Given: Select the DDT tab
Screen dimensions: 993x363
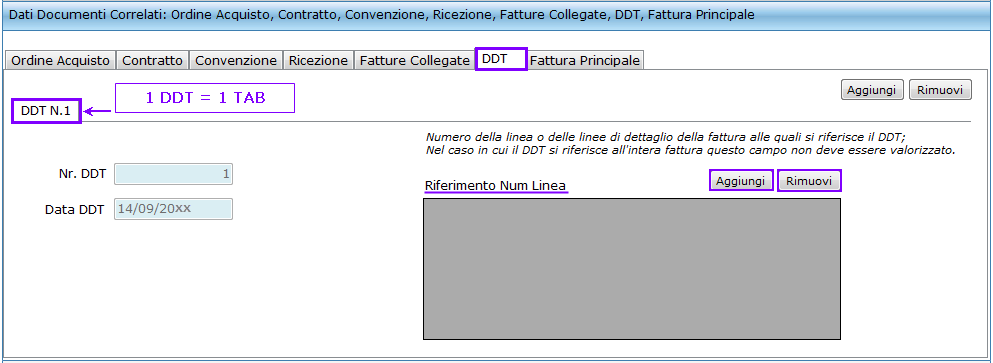Looking at the screenshot, I should click(501, 59).
